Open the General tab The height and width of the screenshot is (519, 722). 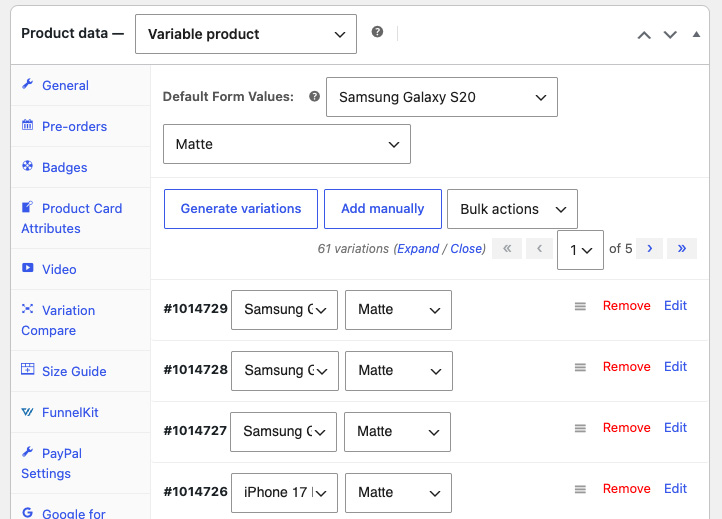tap(81, 85)
